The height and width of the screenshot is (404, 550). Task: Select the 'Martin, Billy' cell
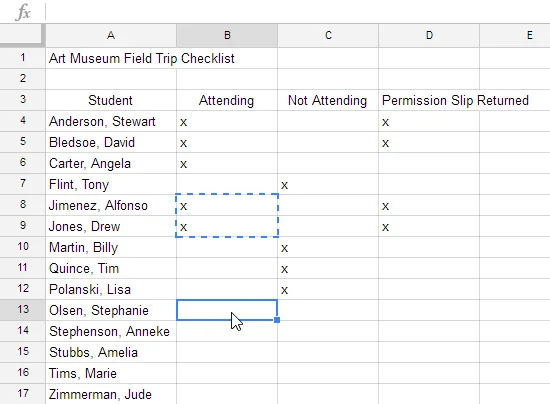[x=111, y=248]
